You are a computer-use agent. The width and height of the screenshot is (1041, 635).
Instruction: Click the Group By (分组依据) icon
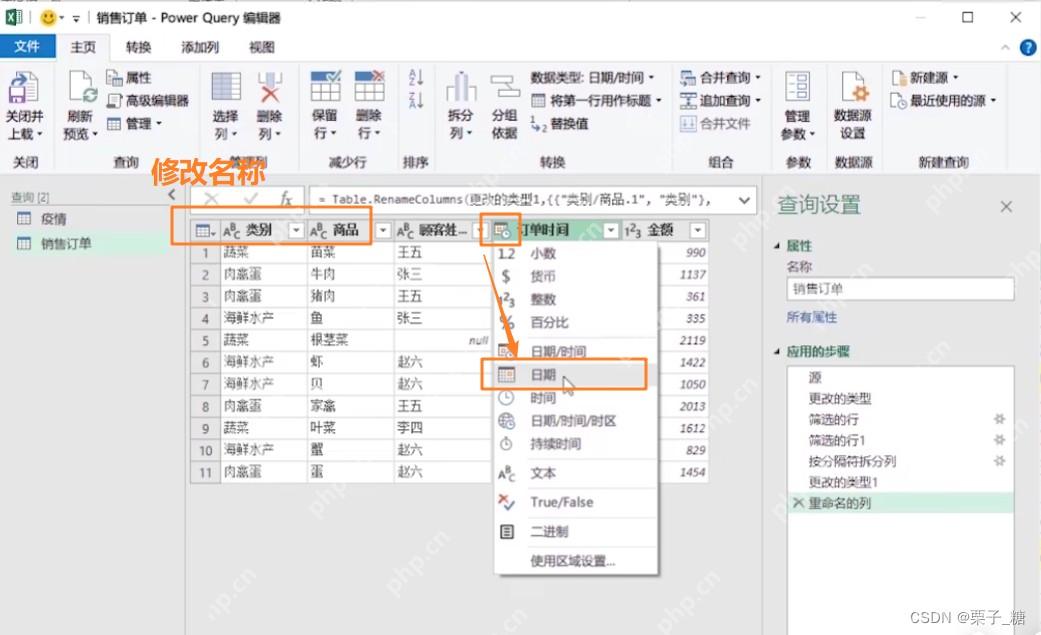505,87
